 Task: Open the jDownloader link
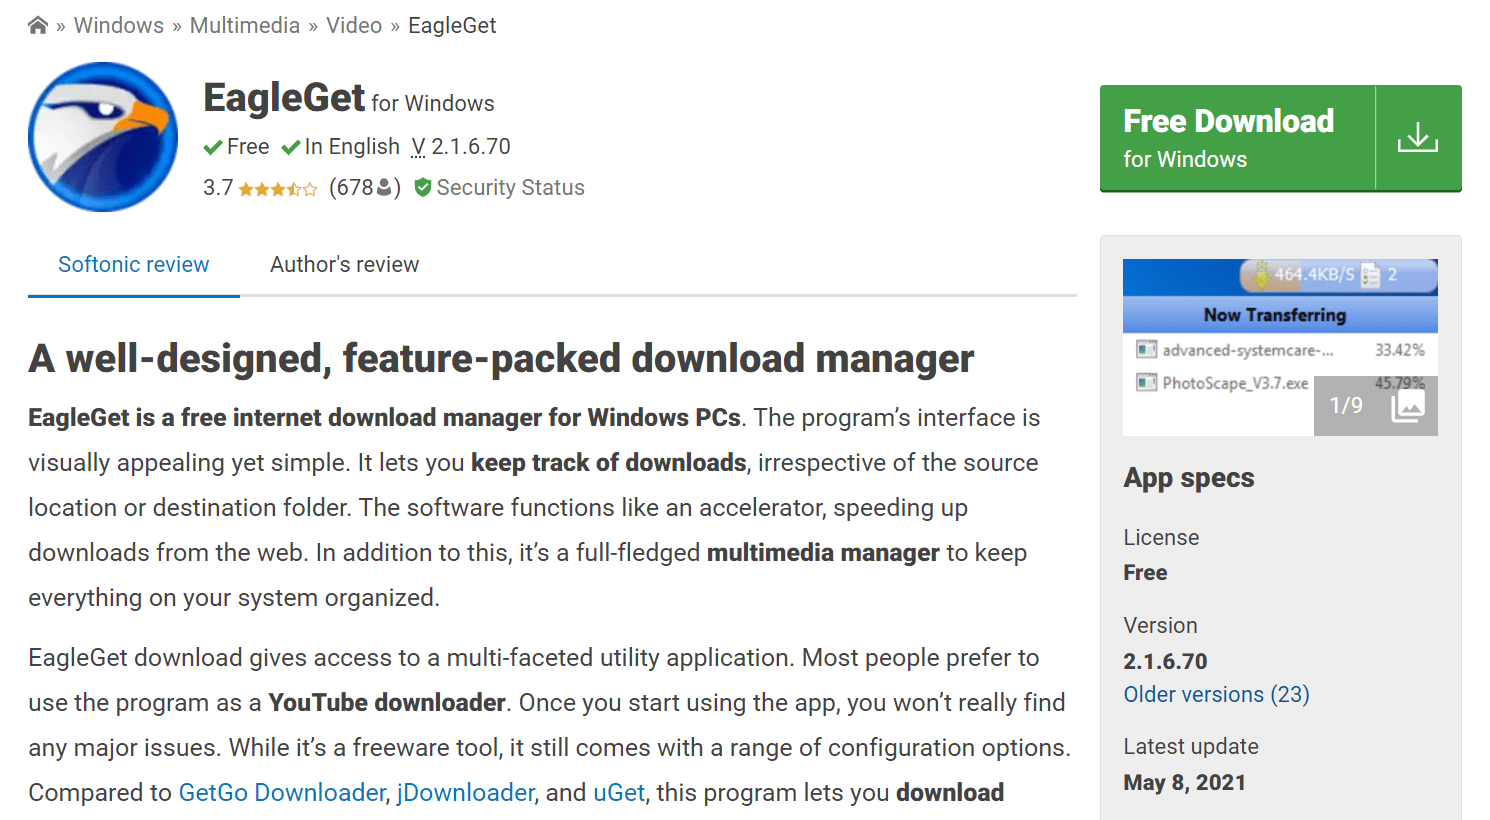pos(466,792)
